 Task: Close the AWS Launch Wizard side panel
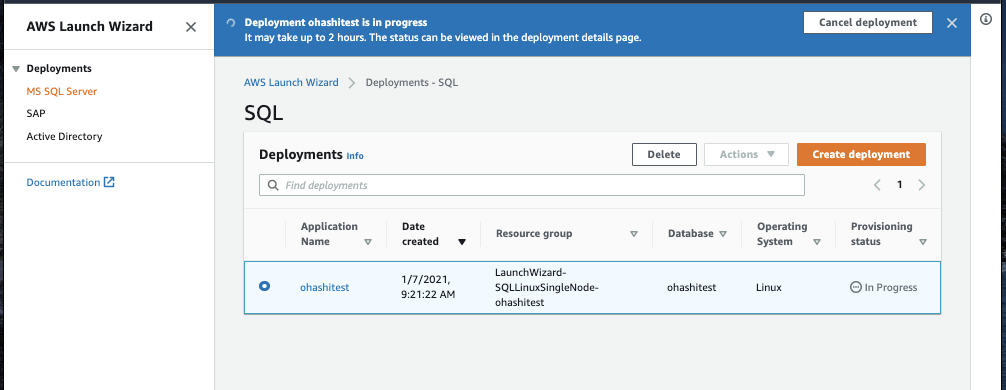click(191, 27)
